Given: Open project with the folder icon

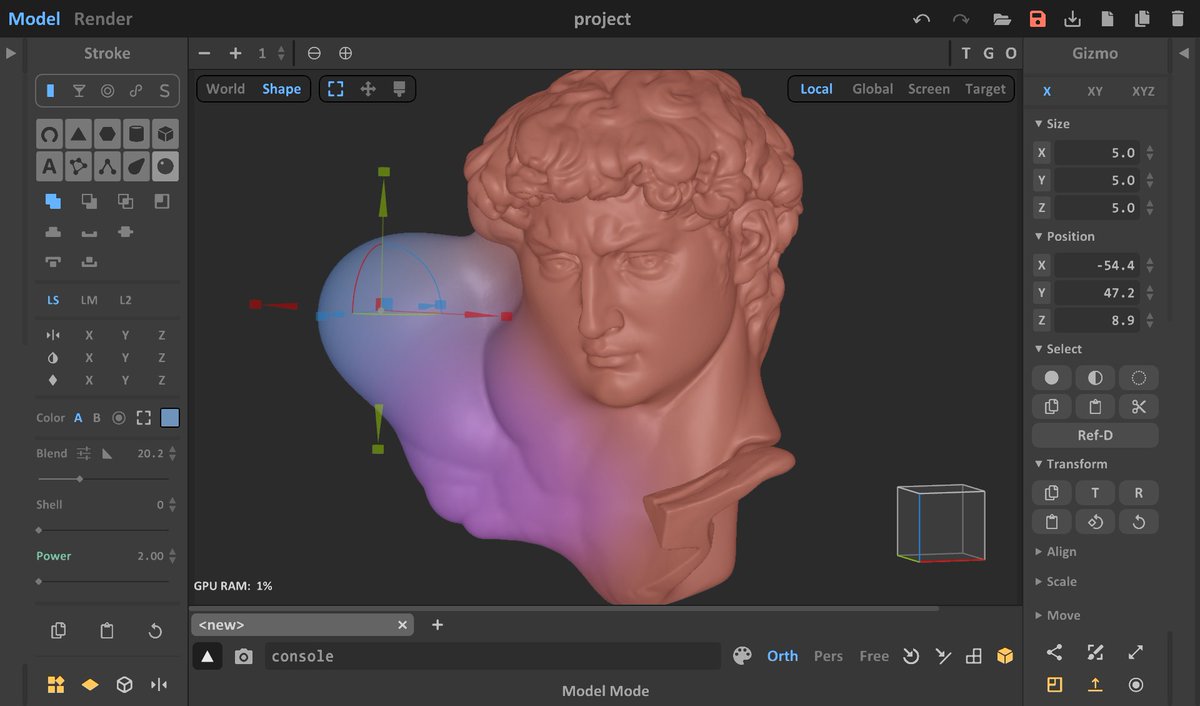Looking at the screenshot, I should pyautogui.click(x=1001, y=19).
